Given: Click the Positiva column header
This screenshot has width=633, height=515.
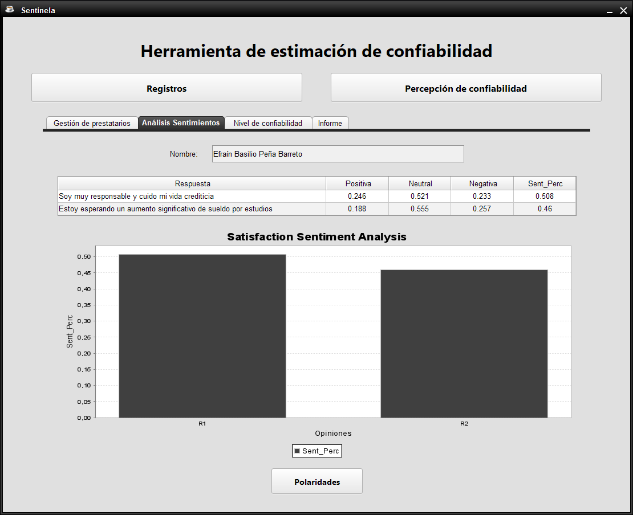Looking at the screenshot, I should [x=358, y=183].
